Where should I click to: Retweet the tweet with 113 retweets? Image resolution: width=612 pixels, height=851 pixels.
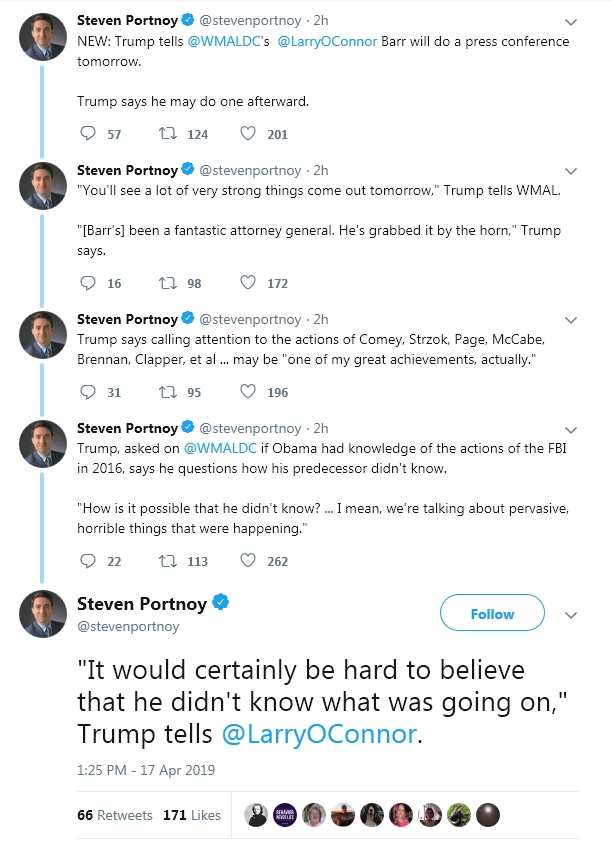click(x=168, y=561)
